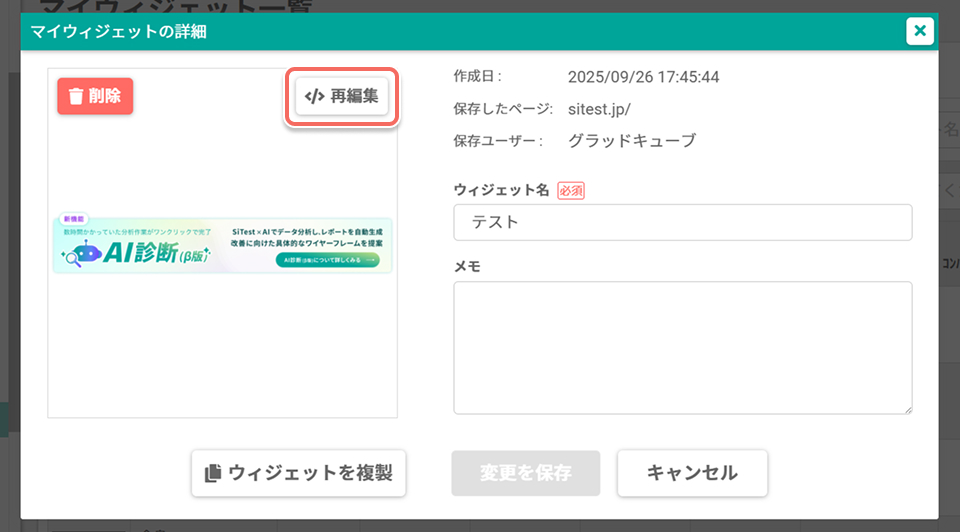Click the メモ field label
This screenshot has height=532, width=960.
[x=467, y=267]
